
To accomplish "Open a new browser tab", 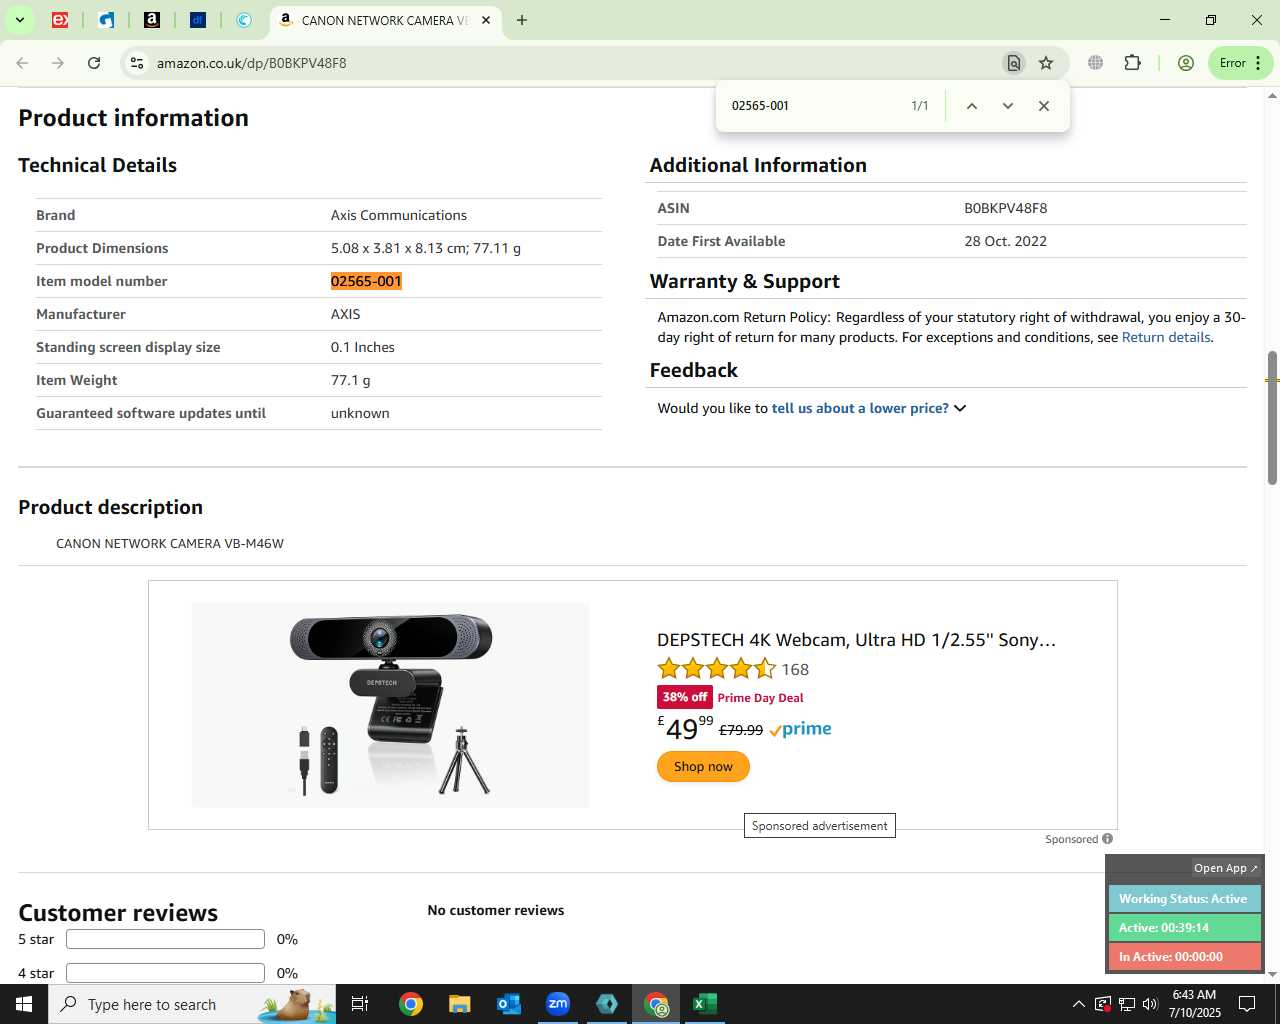I will 522,20.
